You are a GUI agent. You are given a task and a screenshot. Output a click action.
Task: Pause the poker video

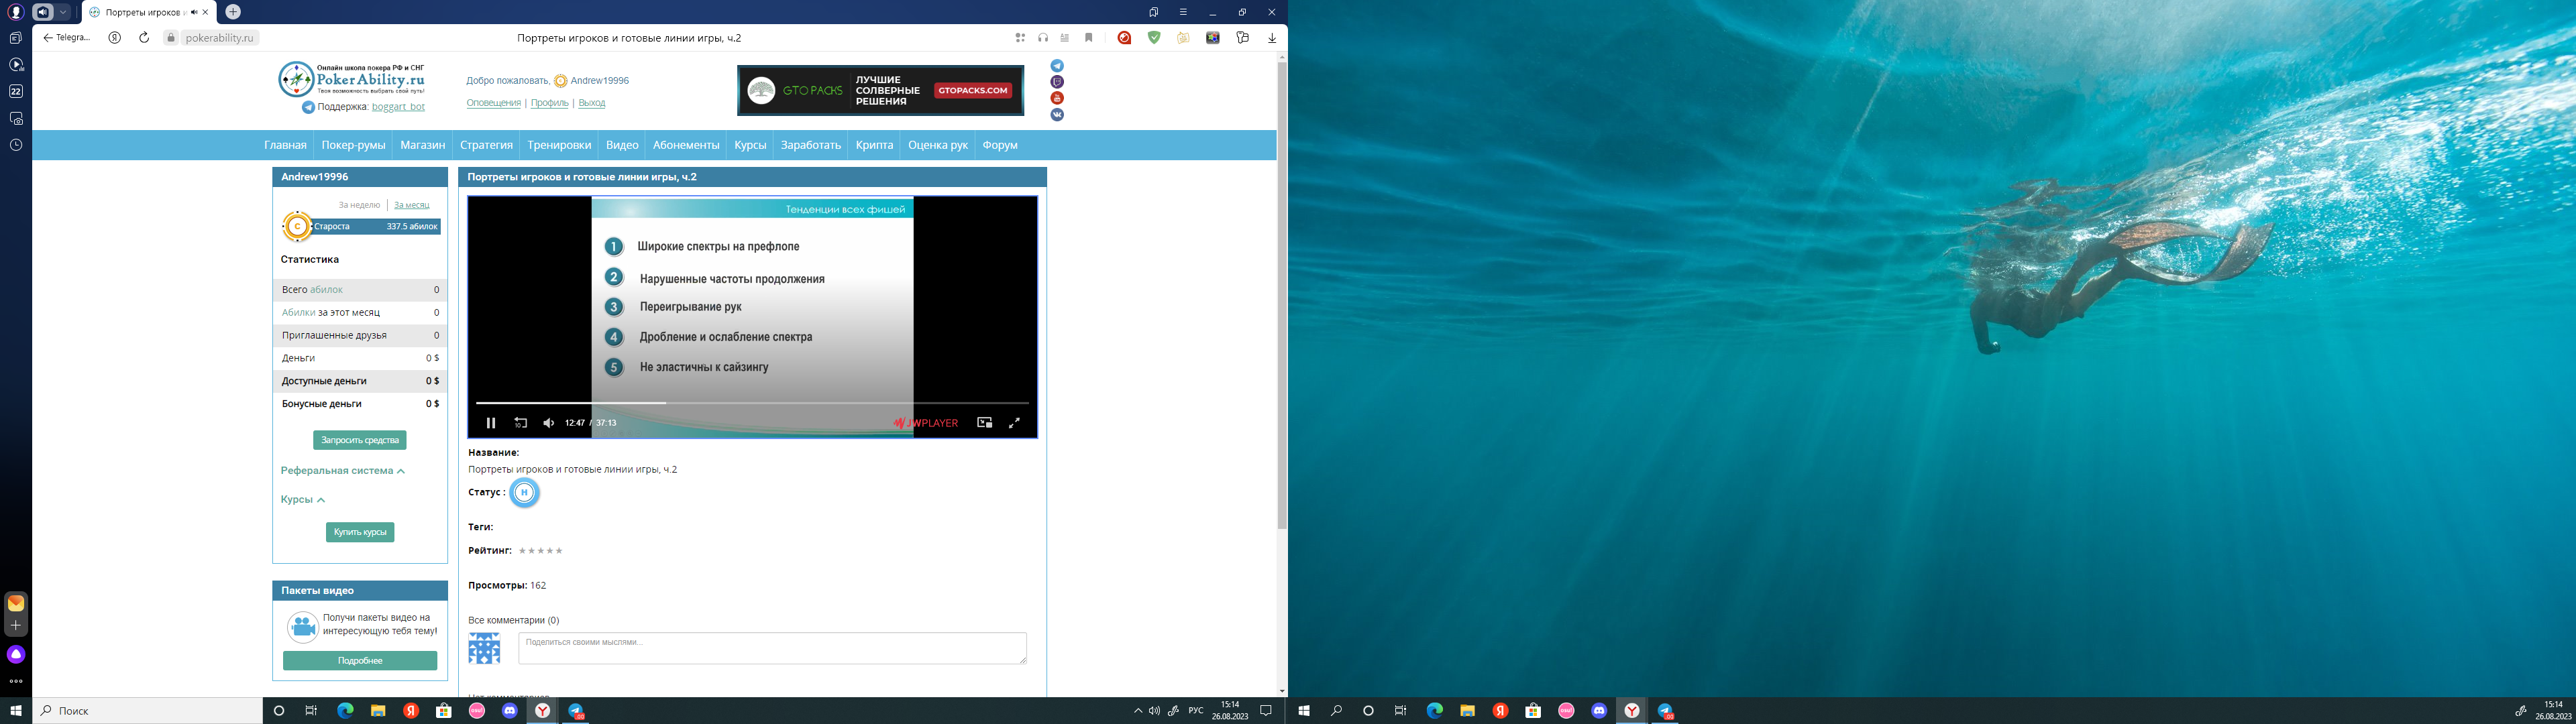pos(490,423)
